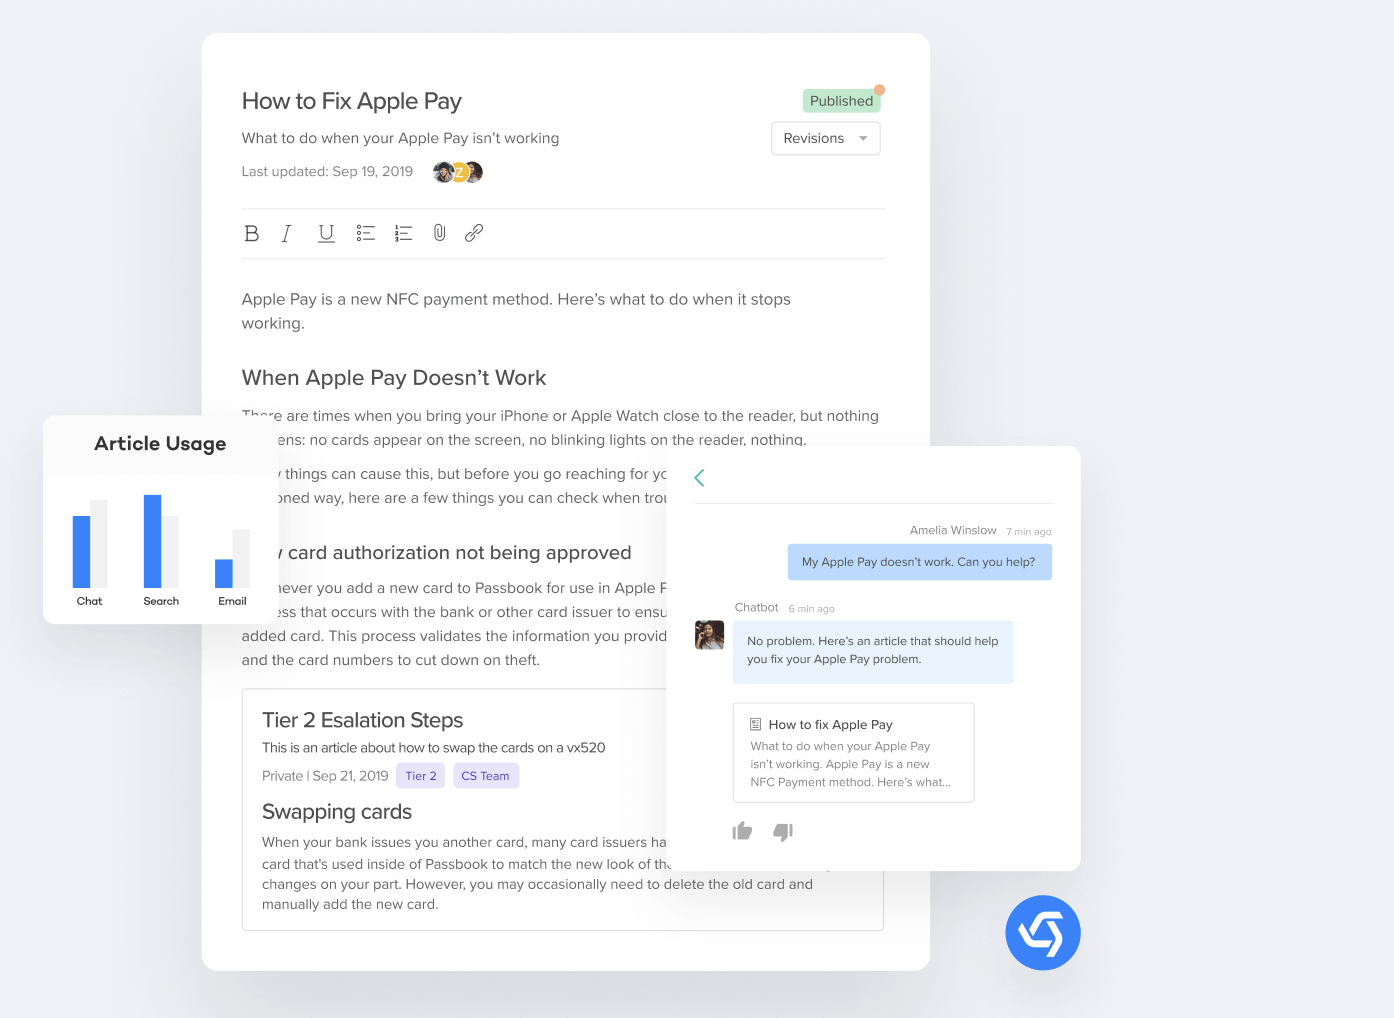Image resolution: width=1394 pixels, height=1018 pixels.
Task: Click the blue Chat bar in Article Usage
Action: pyautogui.click(x=81, y=551)
